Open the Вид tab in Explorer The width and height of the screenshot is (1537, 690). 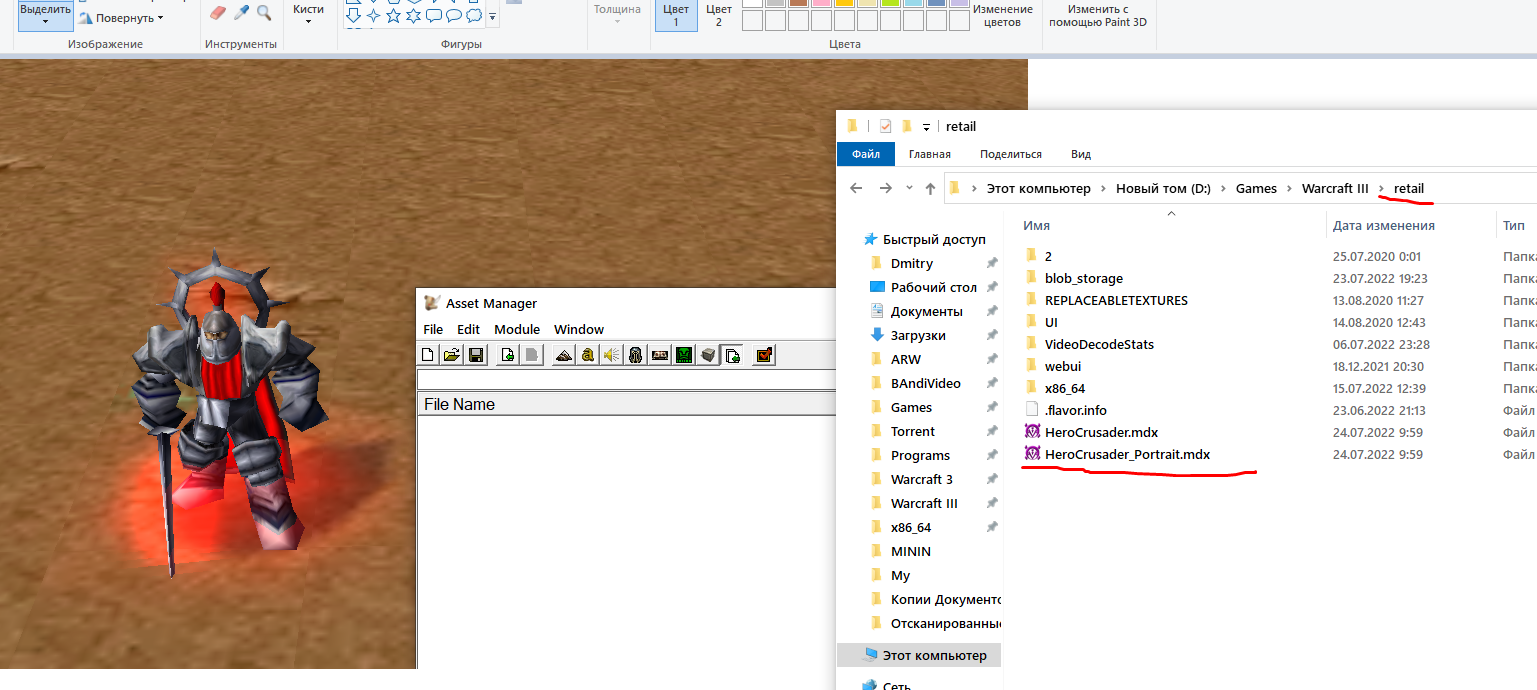[1081, 154]
